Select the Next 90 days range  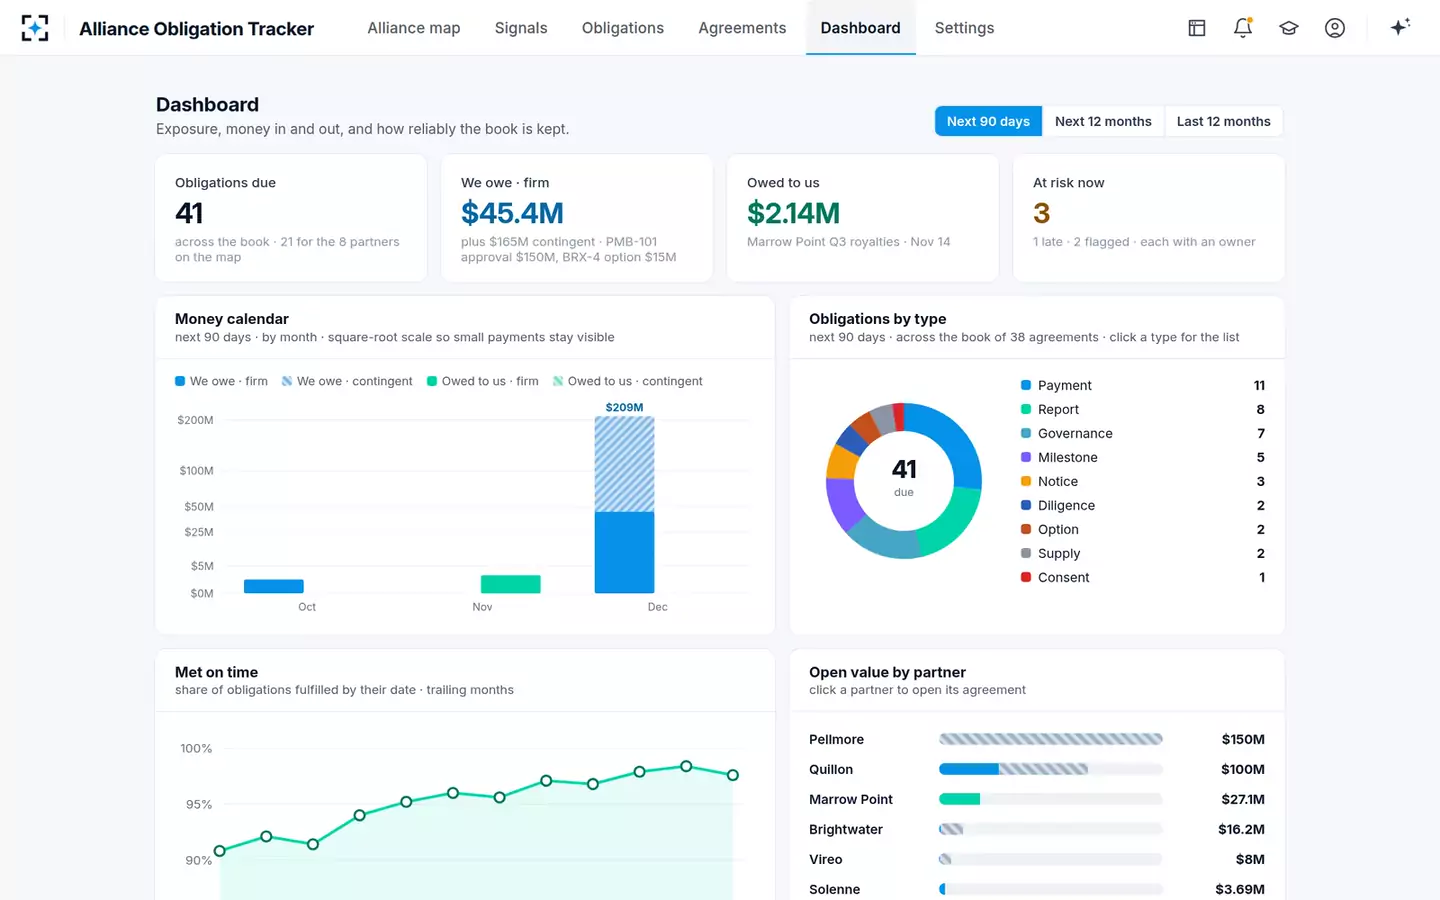(x=988, y=121)
